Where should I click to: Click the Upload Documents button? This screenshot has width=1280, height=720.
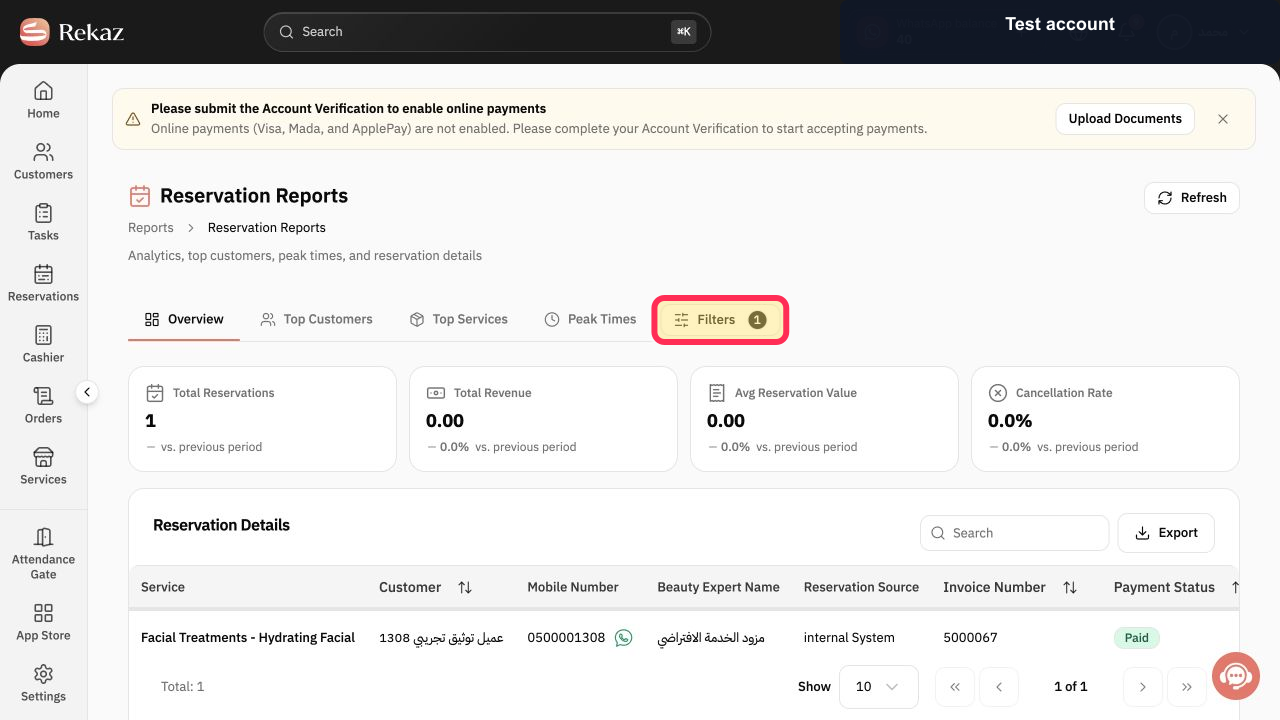coord(1125,119)
